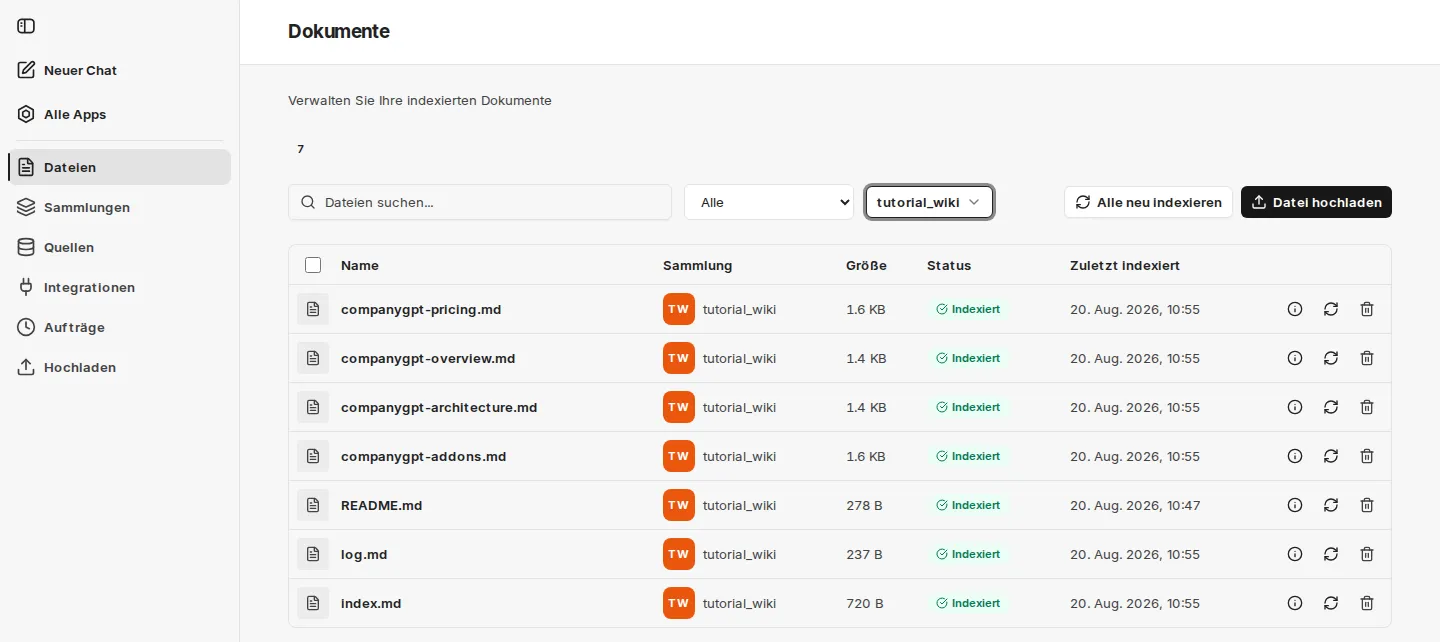
Task: Reindex README.md
Action: 1331,505
